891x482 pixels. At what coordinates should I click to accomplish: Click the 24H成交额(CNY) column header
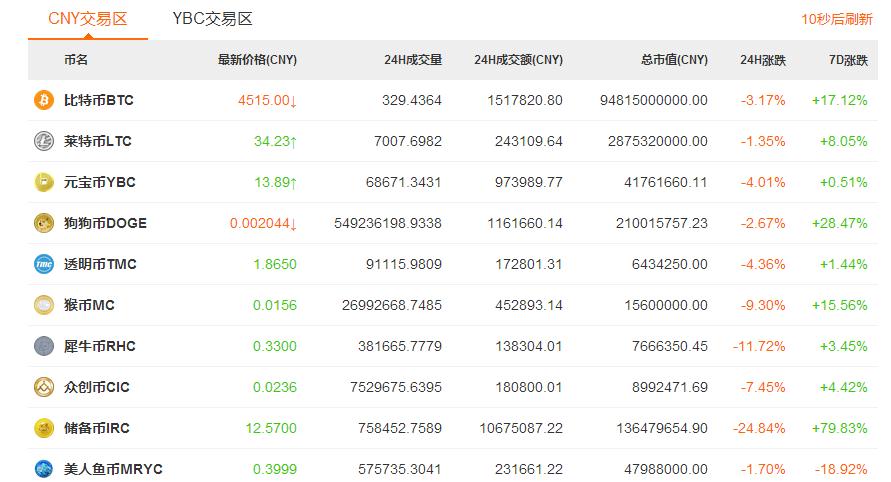pyautogui.click(x=518, y=60)
